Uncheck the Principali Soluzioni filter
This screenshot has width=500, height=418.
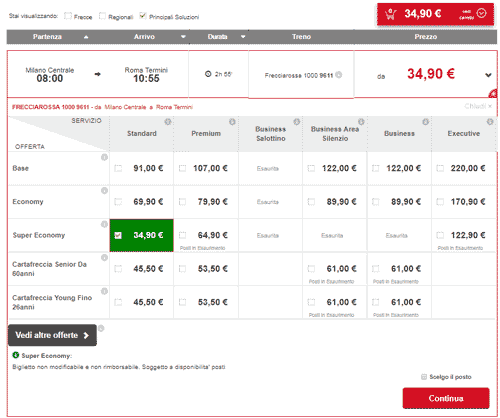(143, 16)
